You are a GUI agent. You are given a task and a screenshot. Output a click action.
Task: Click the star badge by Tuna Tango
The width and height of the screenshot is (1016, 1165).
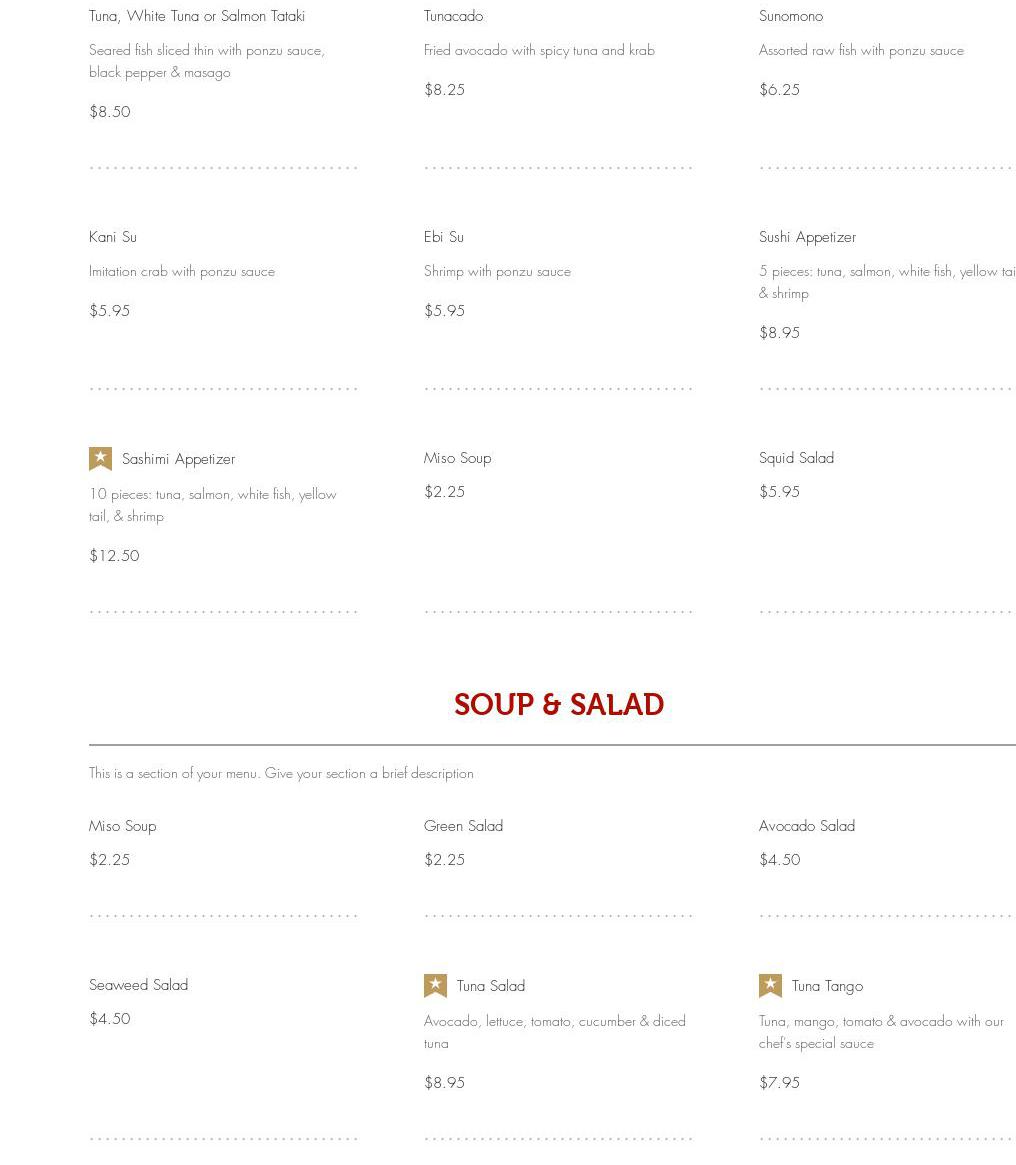click(x=770, y=985)
